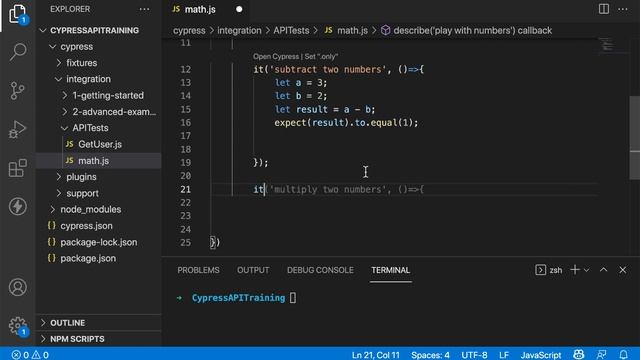The height and width of the screenshot is (360, 640).
Task: Click 'Ln 21, Col 11' in status bar
Action: [x=376, y=355]
